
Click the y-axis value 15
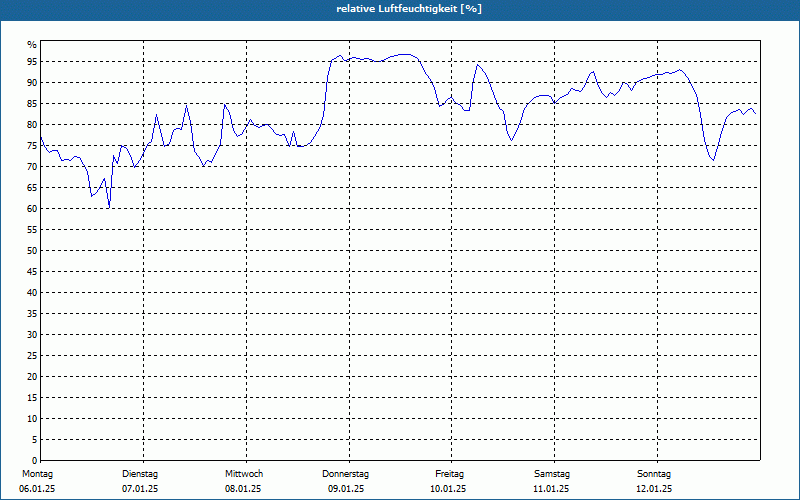tap(32, 397)
